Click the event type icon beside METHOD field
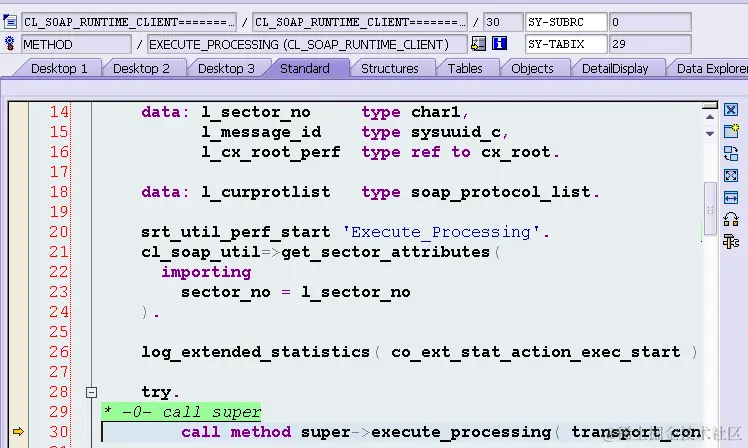748x448 pixels. (10, 43)
